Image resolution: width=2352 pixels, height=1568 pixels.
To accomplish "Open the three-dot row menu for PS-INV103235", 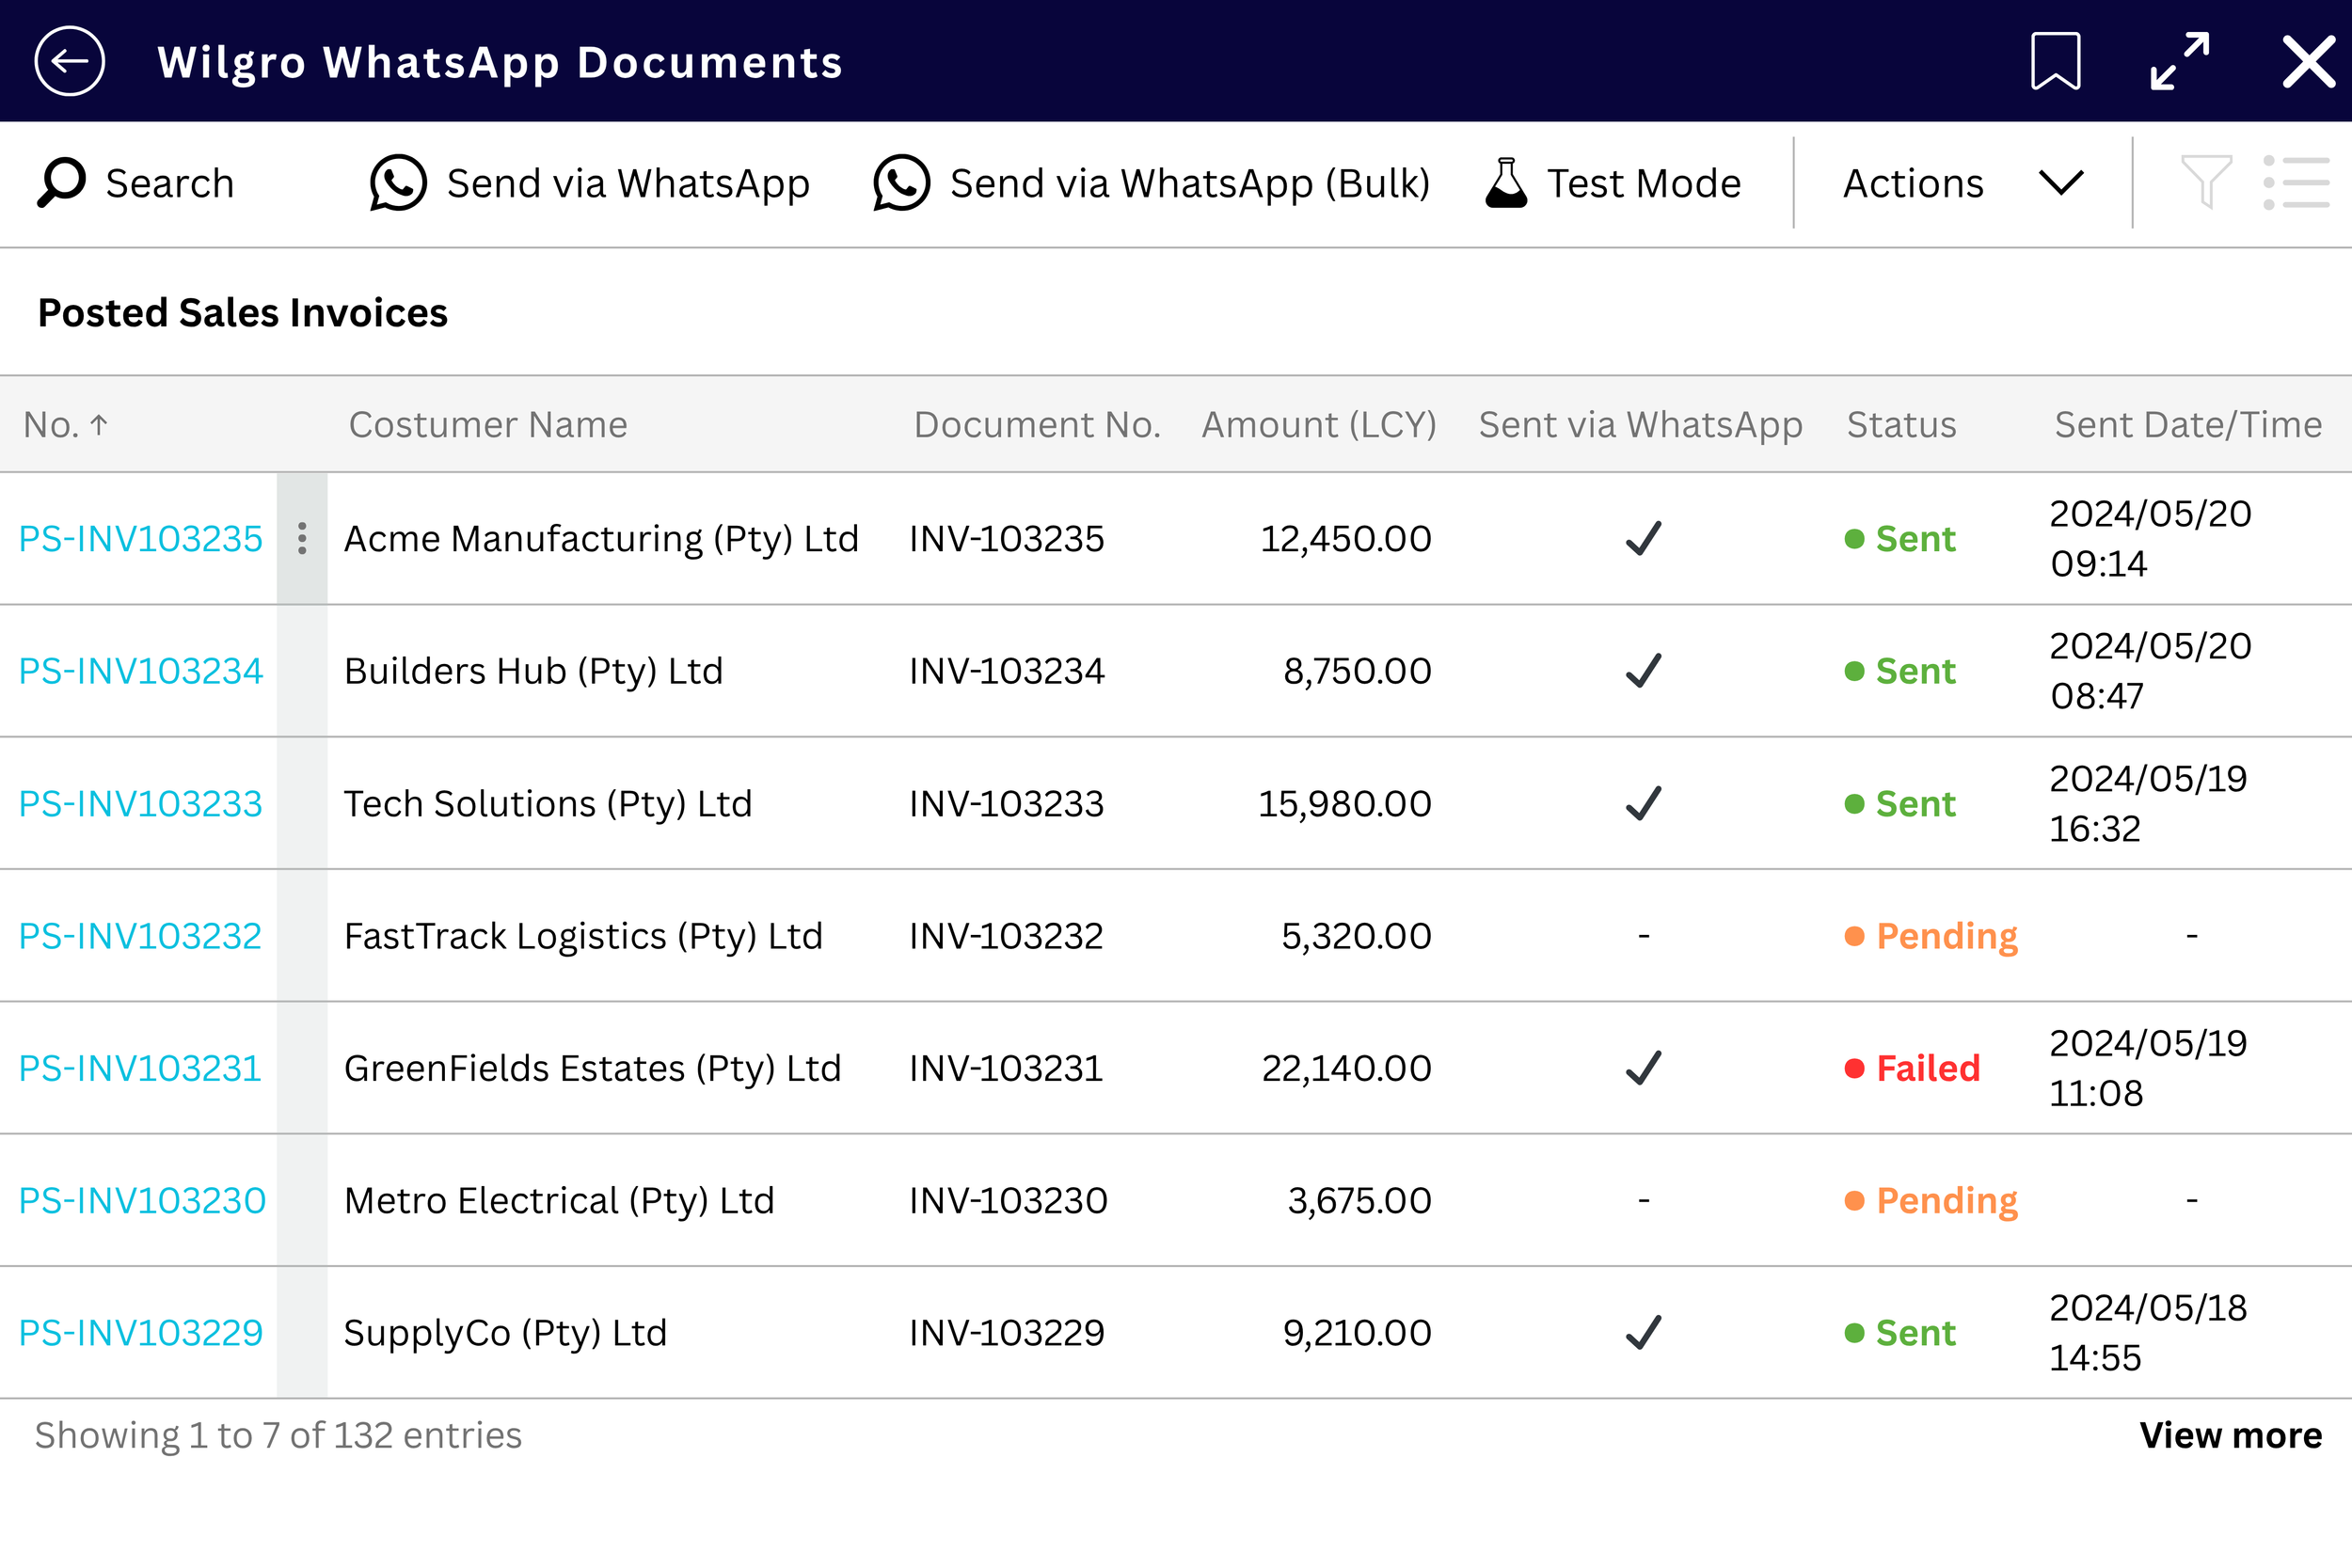I will (302, 538).
